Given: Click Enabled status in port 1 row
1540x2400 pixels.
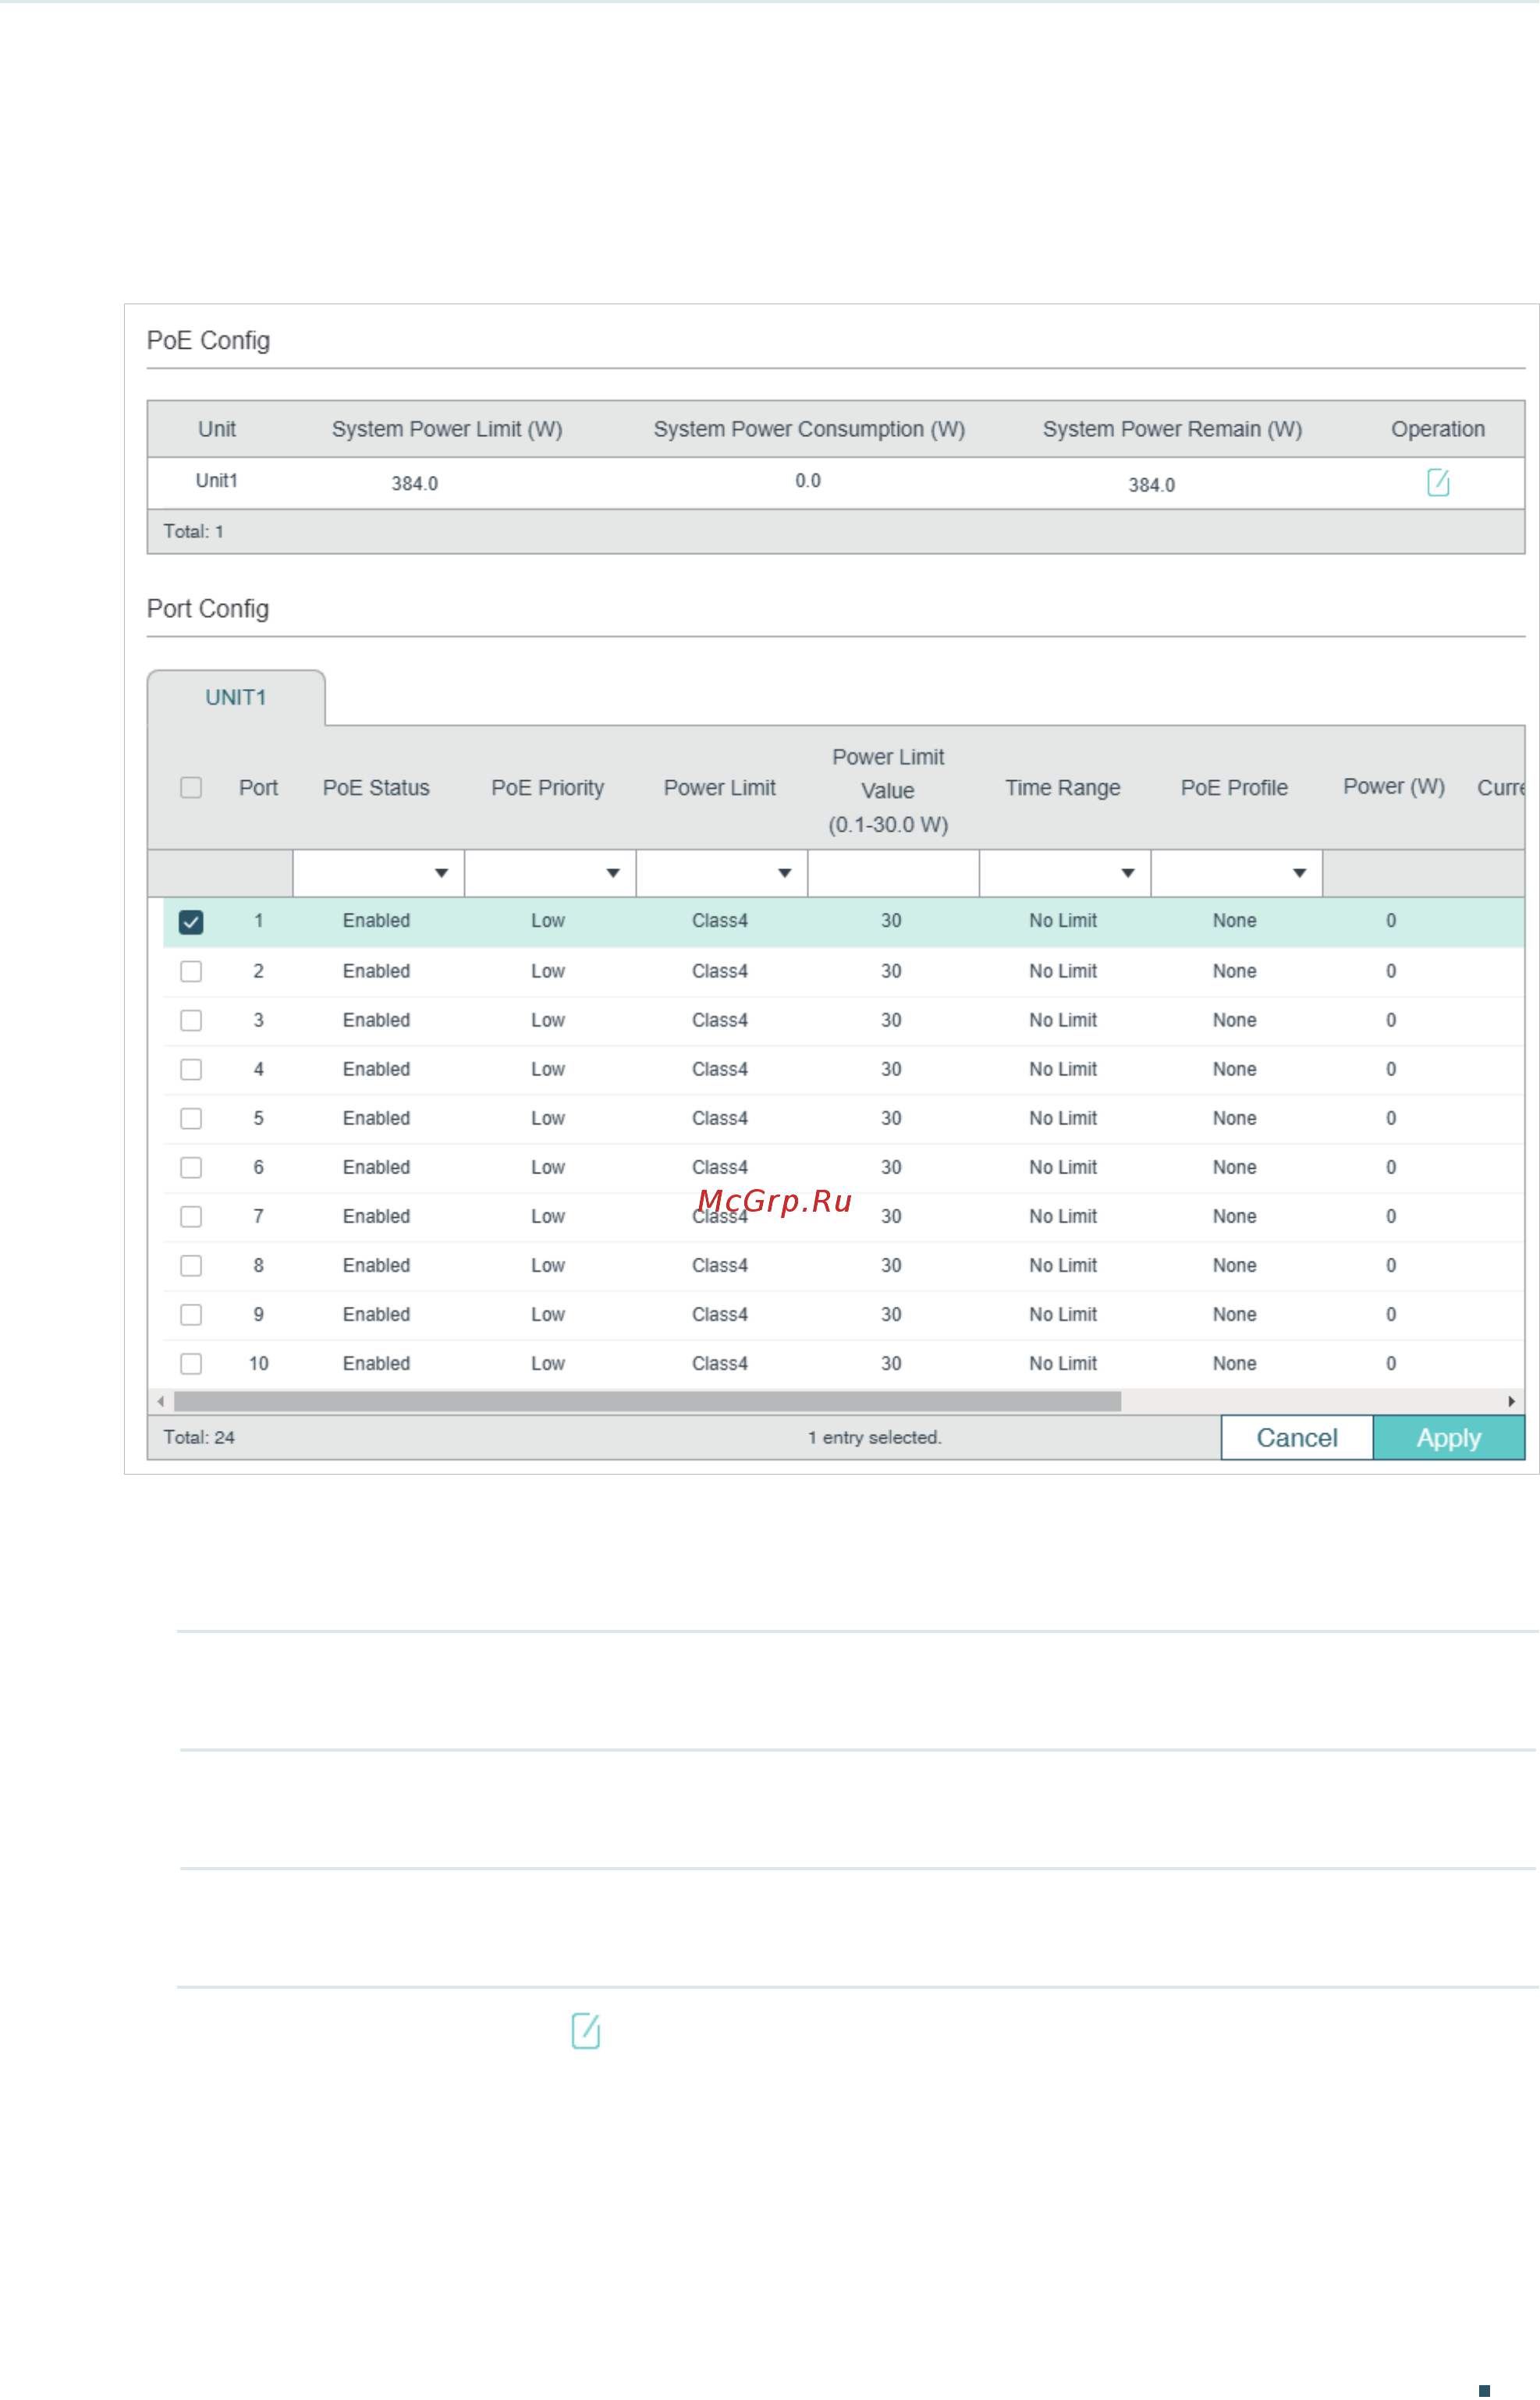Looking at the screenshot, I should 377,921.
